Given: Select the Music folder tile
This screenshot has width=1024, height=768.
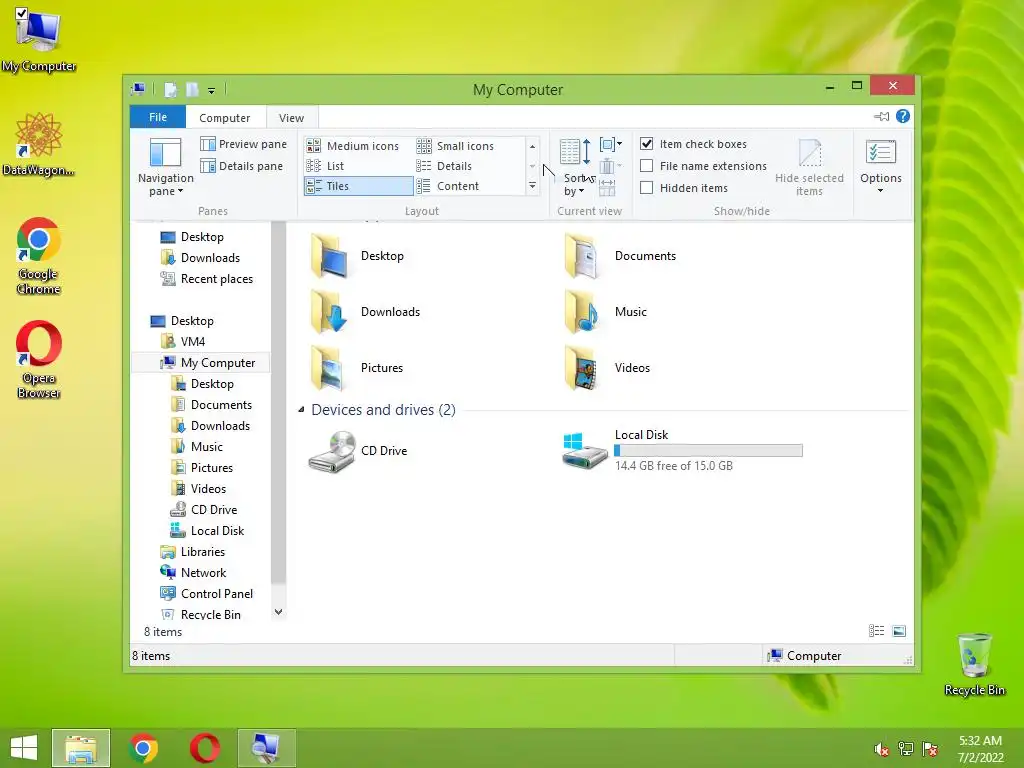Looking at the screenshot, I should pos(605,312).
